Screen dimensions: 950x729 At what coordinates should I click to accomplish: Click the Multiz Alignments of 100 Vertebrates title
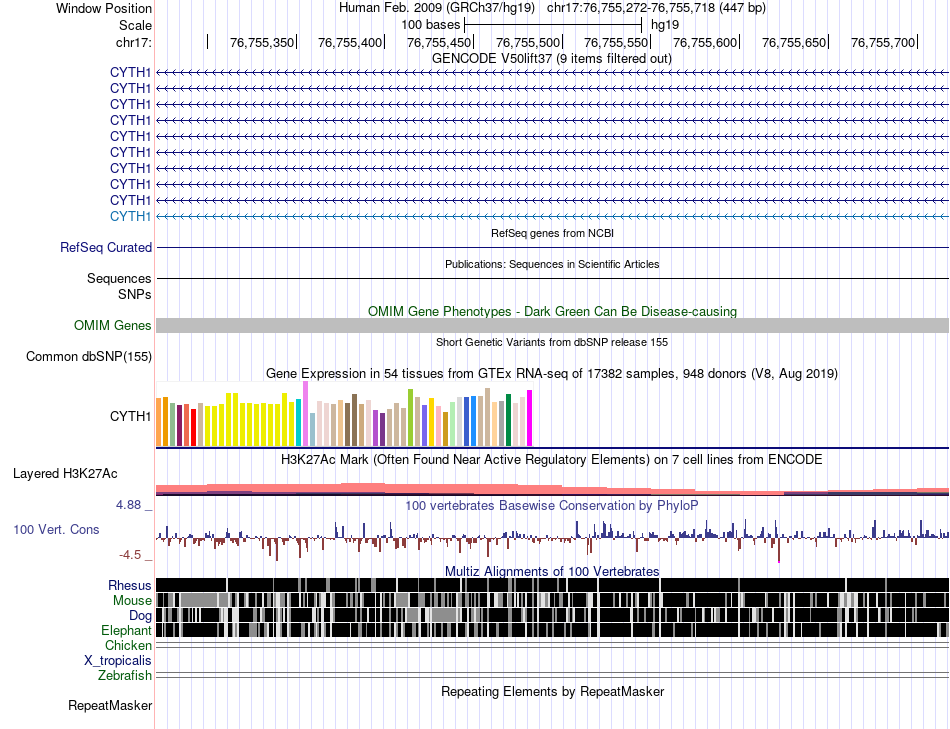[x=552, y=571]
